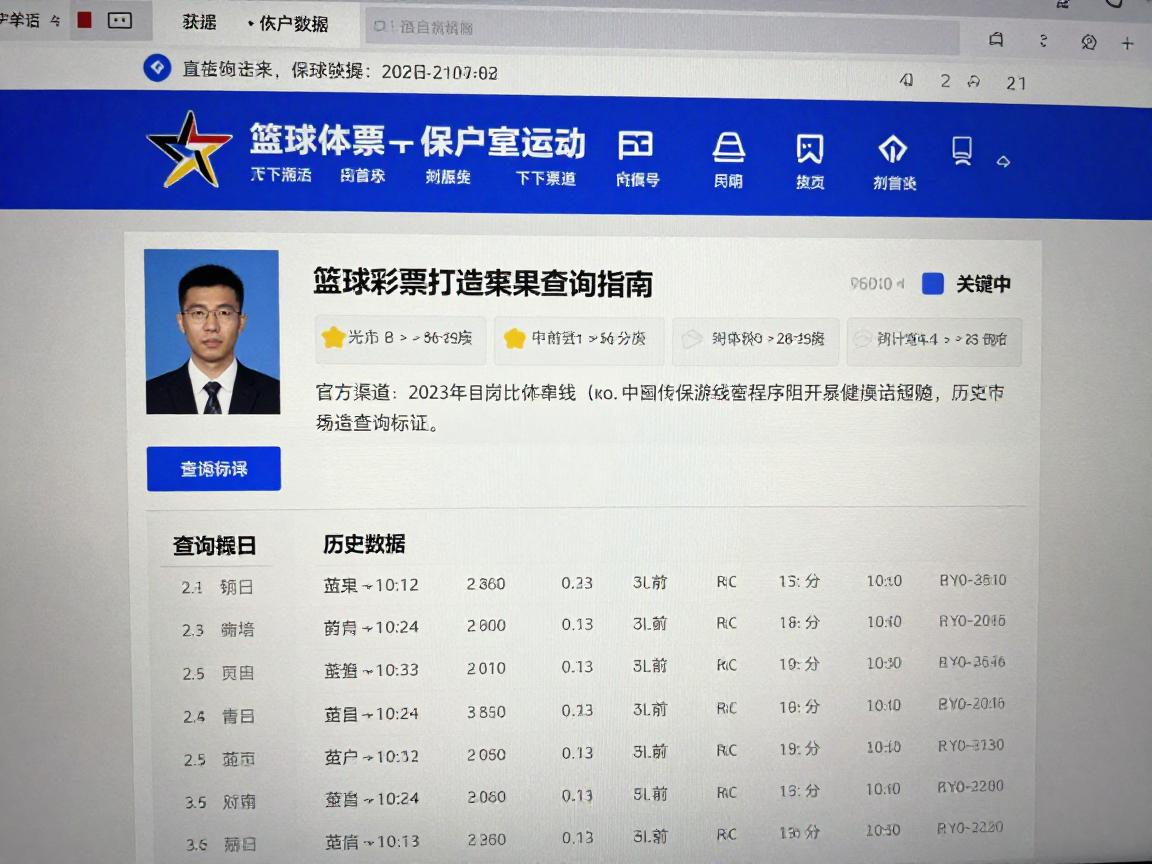Screen dimensions: 1152x864
Task: Expand the small arrow at header far right
Action: (1004, 161)
